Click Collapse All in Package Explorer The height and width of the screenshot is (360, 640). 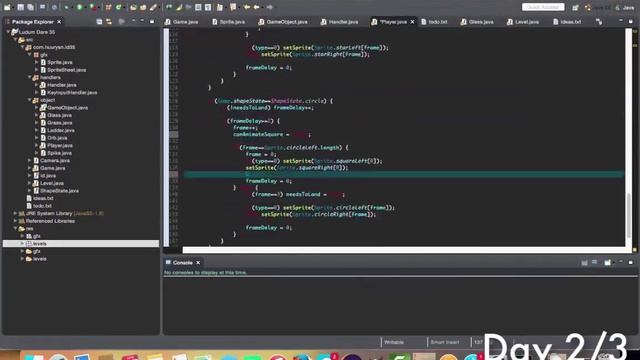coord(99,22)
